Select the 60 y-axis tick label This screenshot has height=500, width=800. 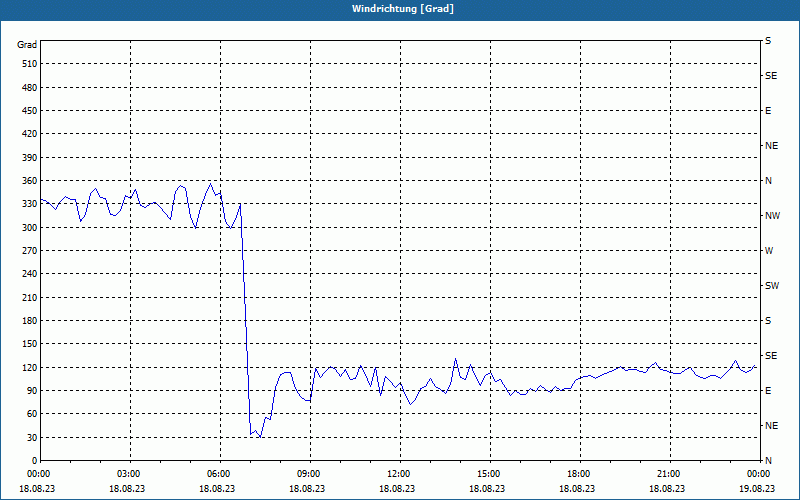click(x=31, y=414)
